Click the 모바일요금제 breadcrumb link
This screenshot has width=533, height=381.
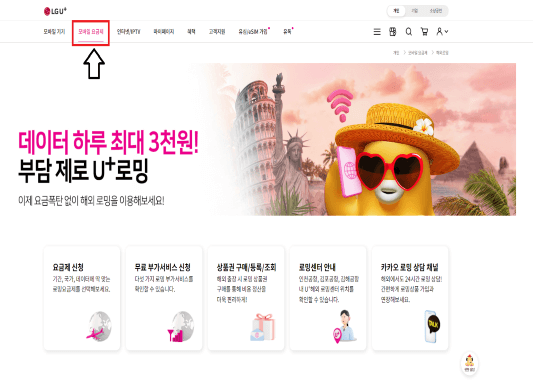417,53
